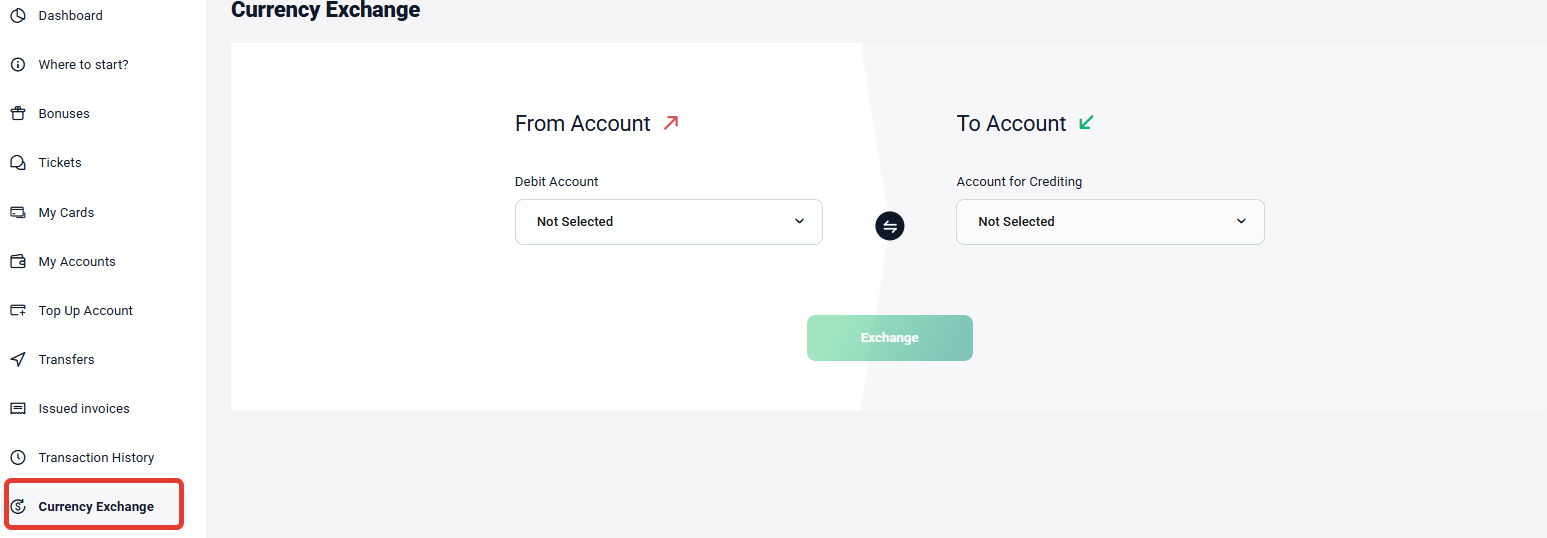
Task: Click the gift icon for Bonuses
Action: point(17,114)
